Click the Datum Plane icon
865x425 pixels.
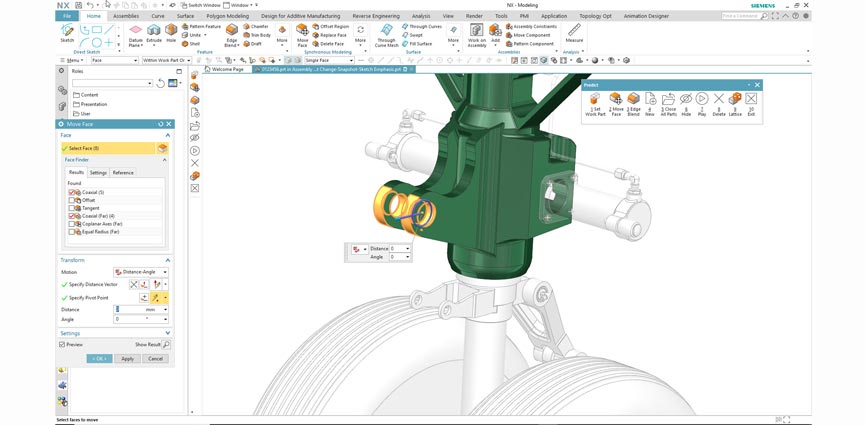(135, 32)
